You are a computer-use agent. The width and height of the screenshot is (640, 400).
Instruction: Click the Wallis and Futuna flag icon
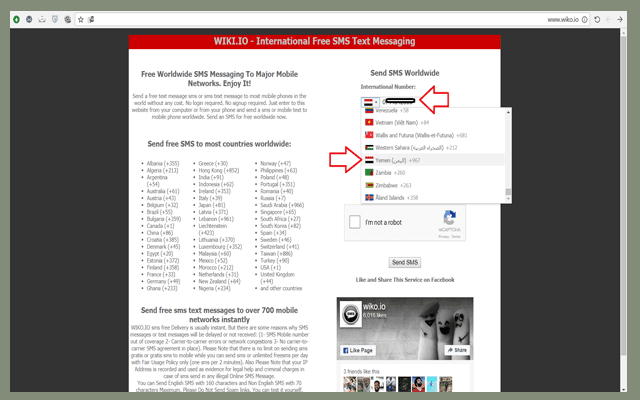[369, 135]
